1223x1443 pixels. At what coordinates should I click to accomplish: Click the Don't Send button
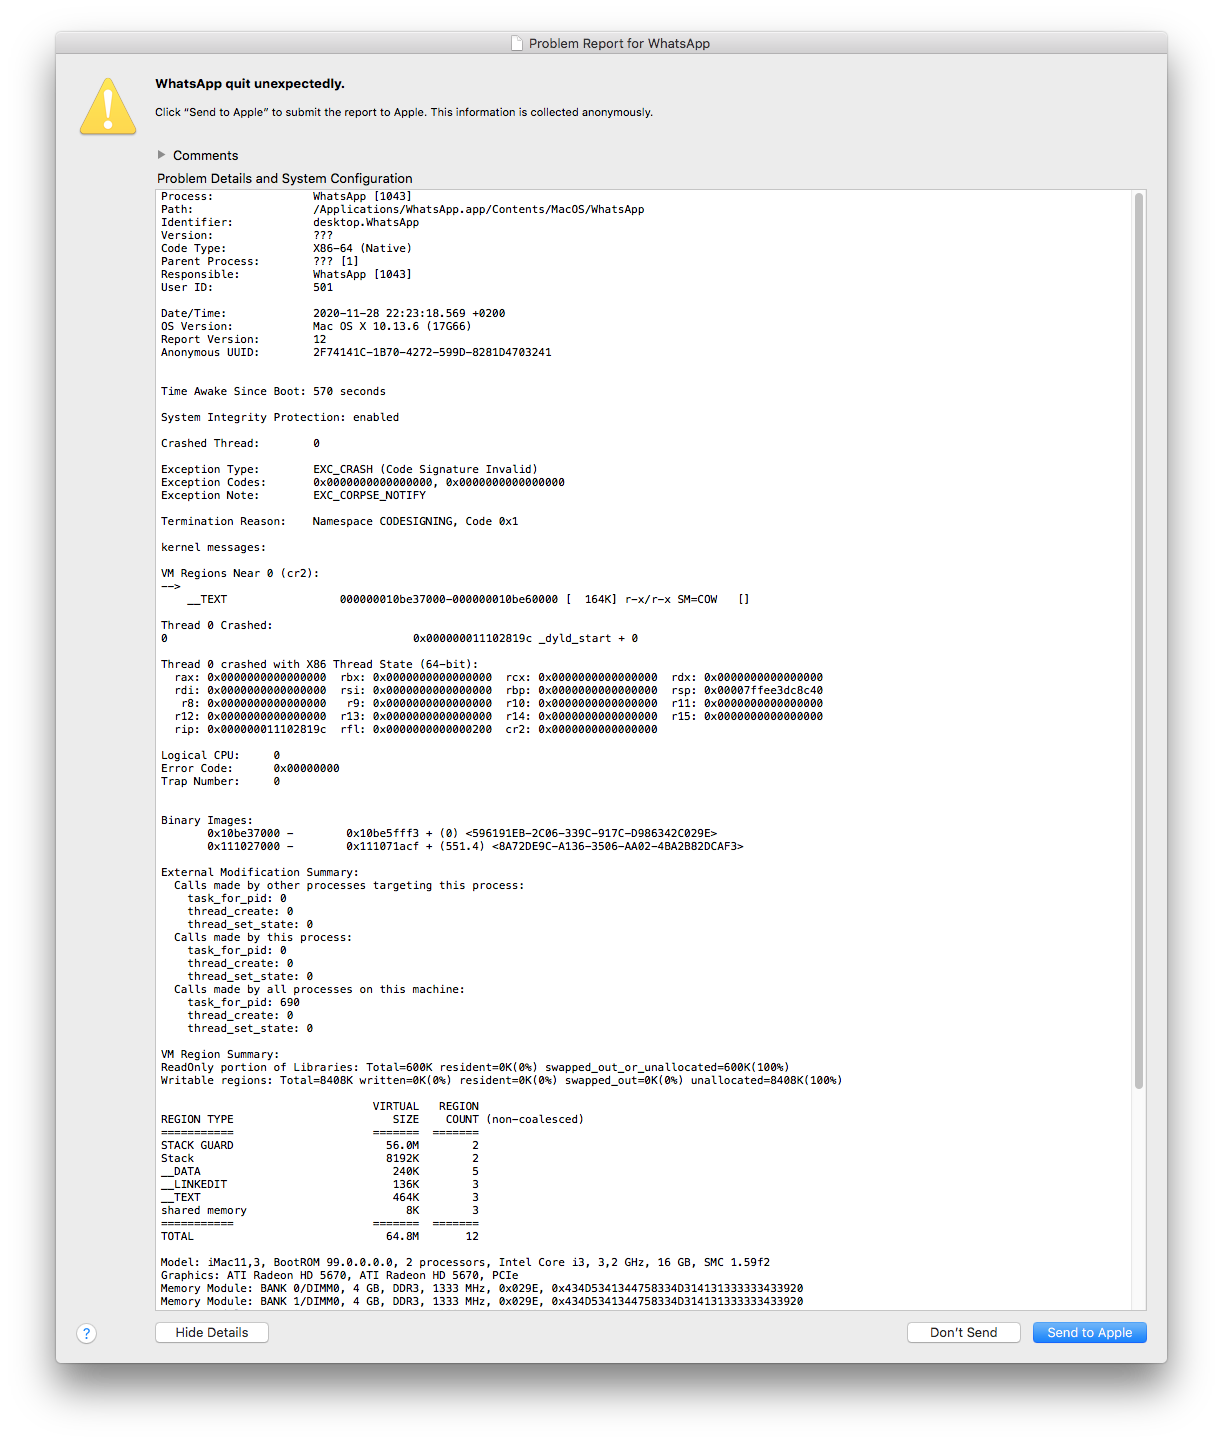click(964, 1333)
